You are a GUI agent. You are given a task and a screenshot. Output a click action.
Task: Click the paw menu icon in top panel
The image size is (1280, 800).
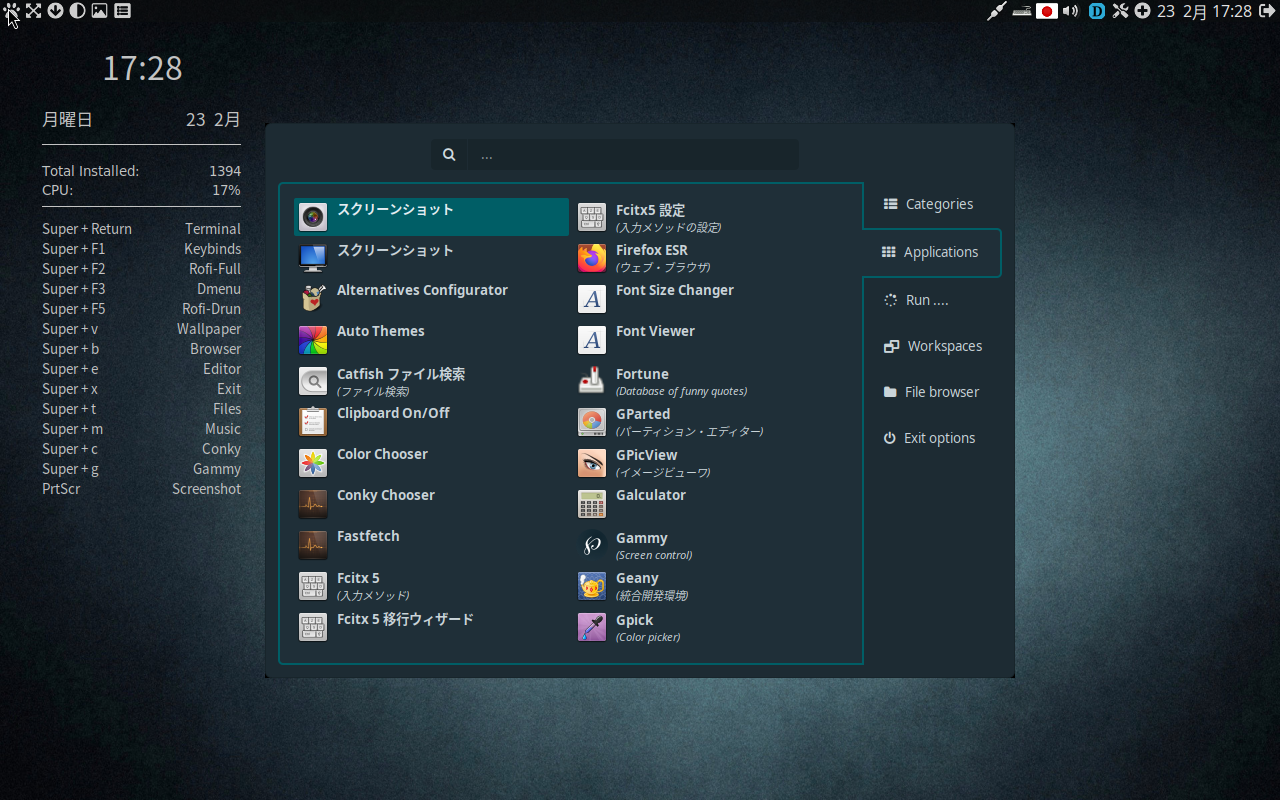tap(11, 11)
